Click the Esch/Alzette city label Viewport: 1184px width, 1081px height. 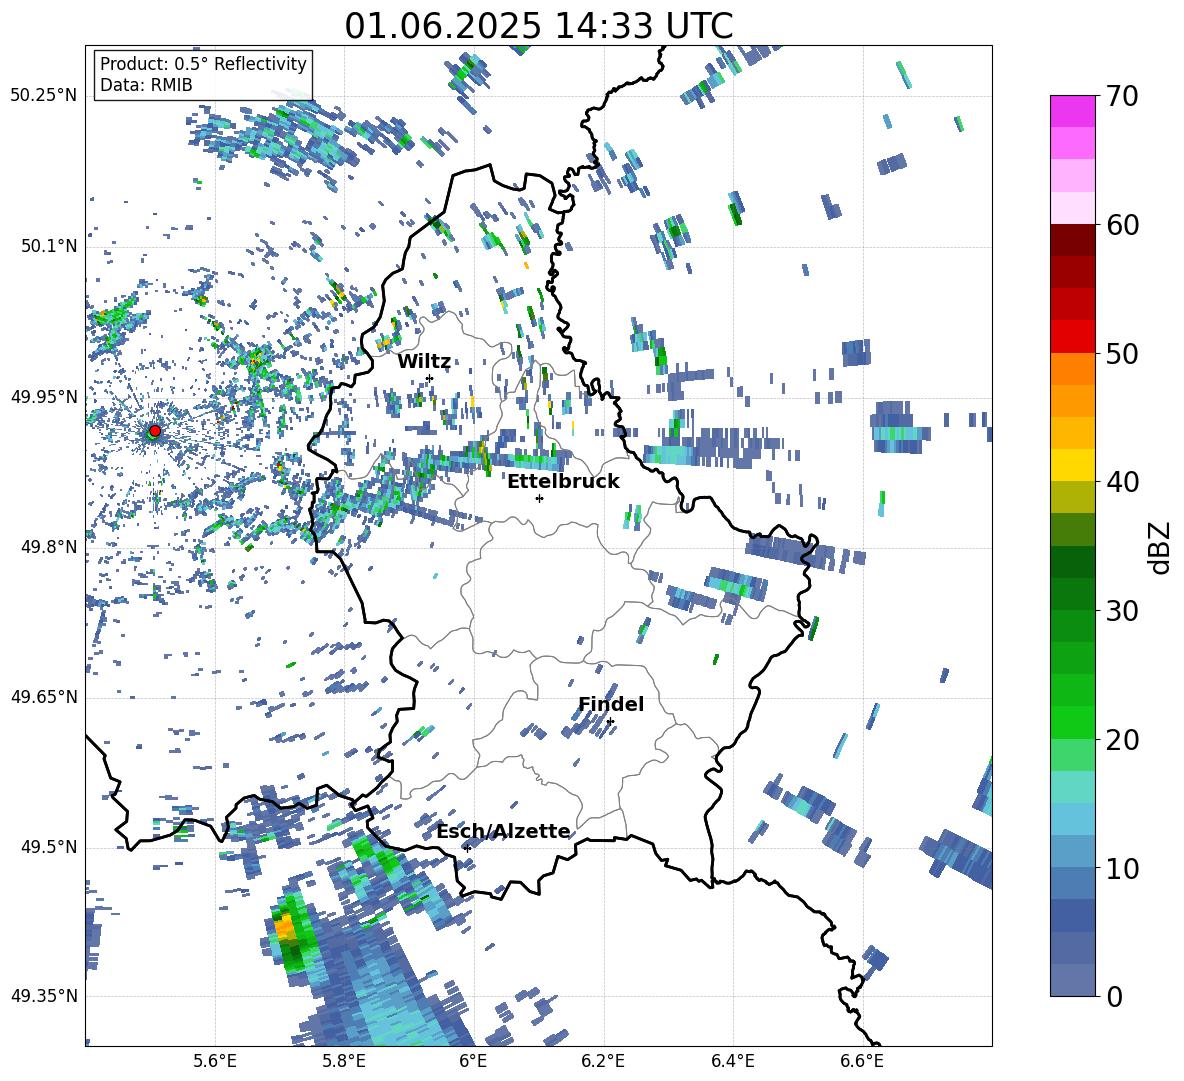pyautogui.click(x=503, y=830)
